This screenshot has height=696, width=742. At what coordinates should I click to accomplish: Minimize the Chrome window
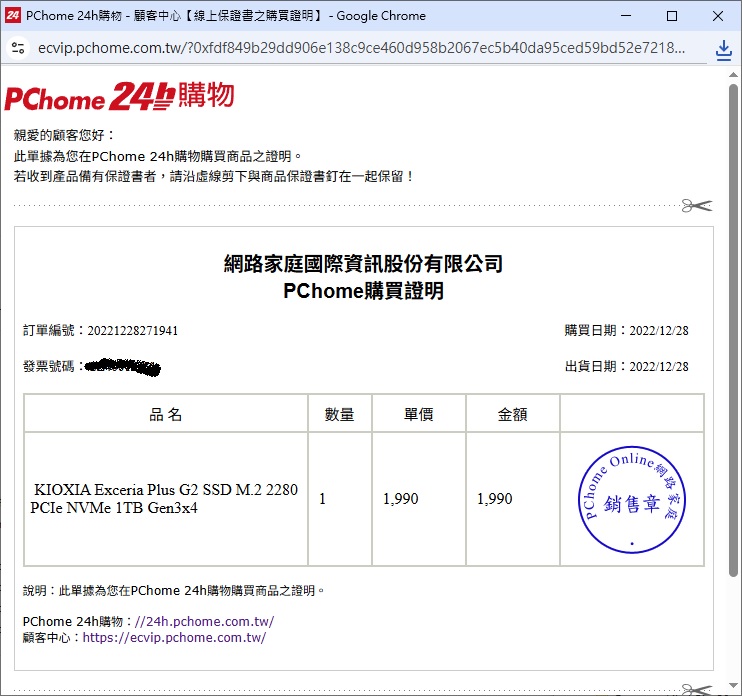tap(626, 16)
